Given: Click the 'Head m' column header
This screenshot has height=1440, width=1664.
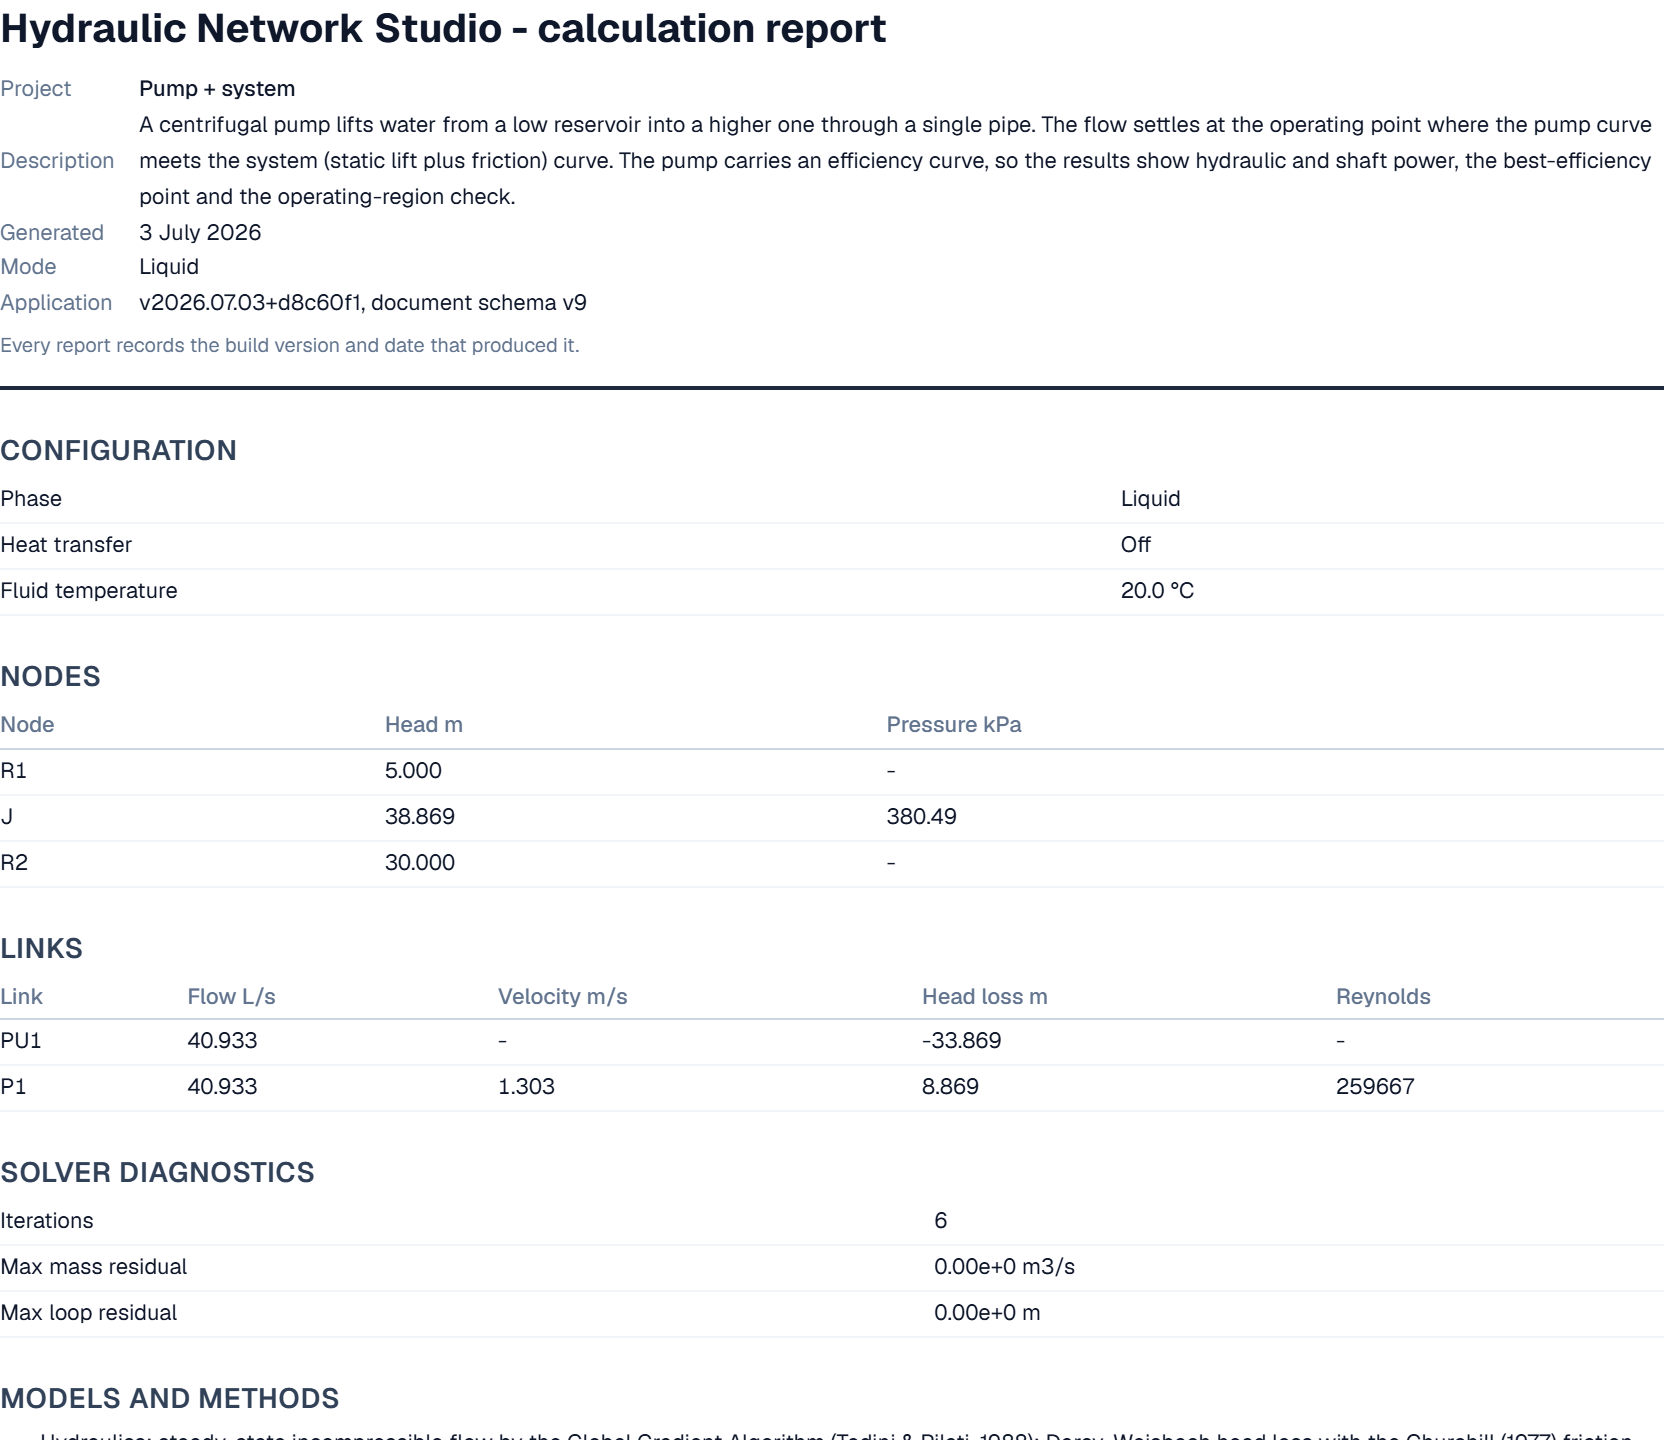Looking at the screenshot, I should coord(424,724).
